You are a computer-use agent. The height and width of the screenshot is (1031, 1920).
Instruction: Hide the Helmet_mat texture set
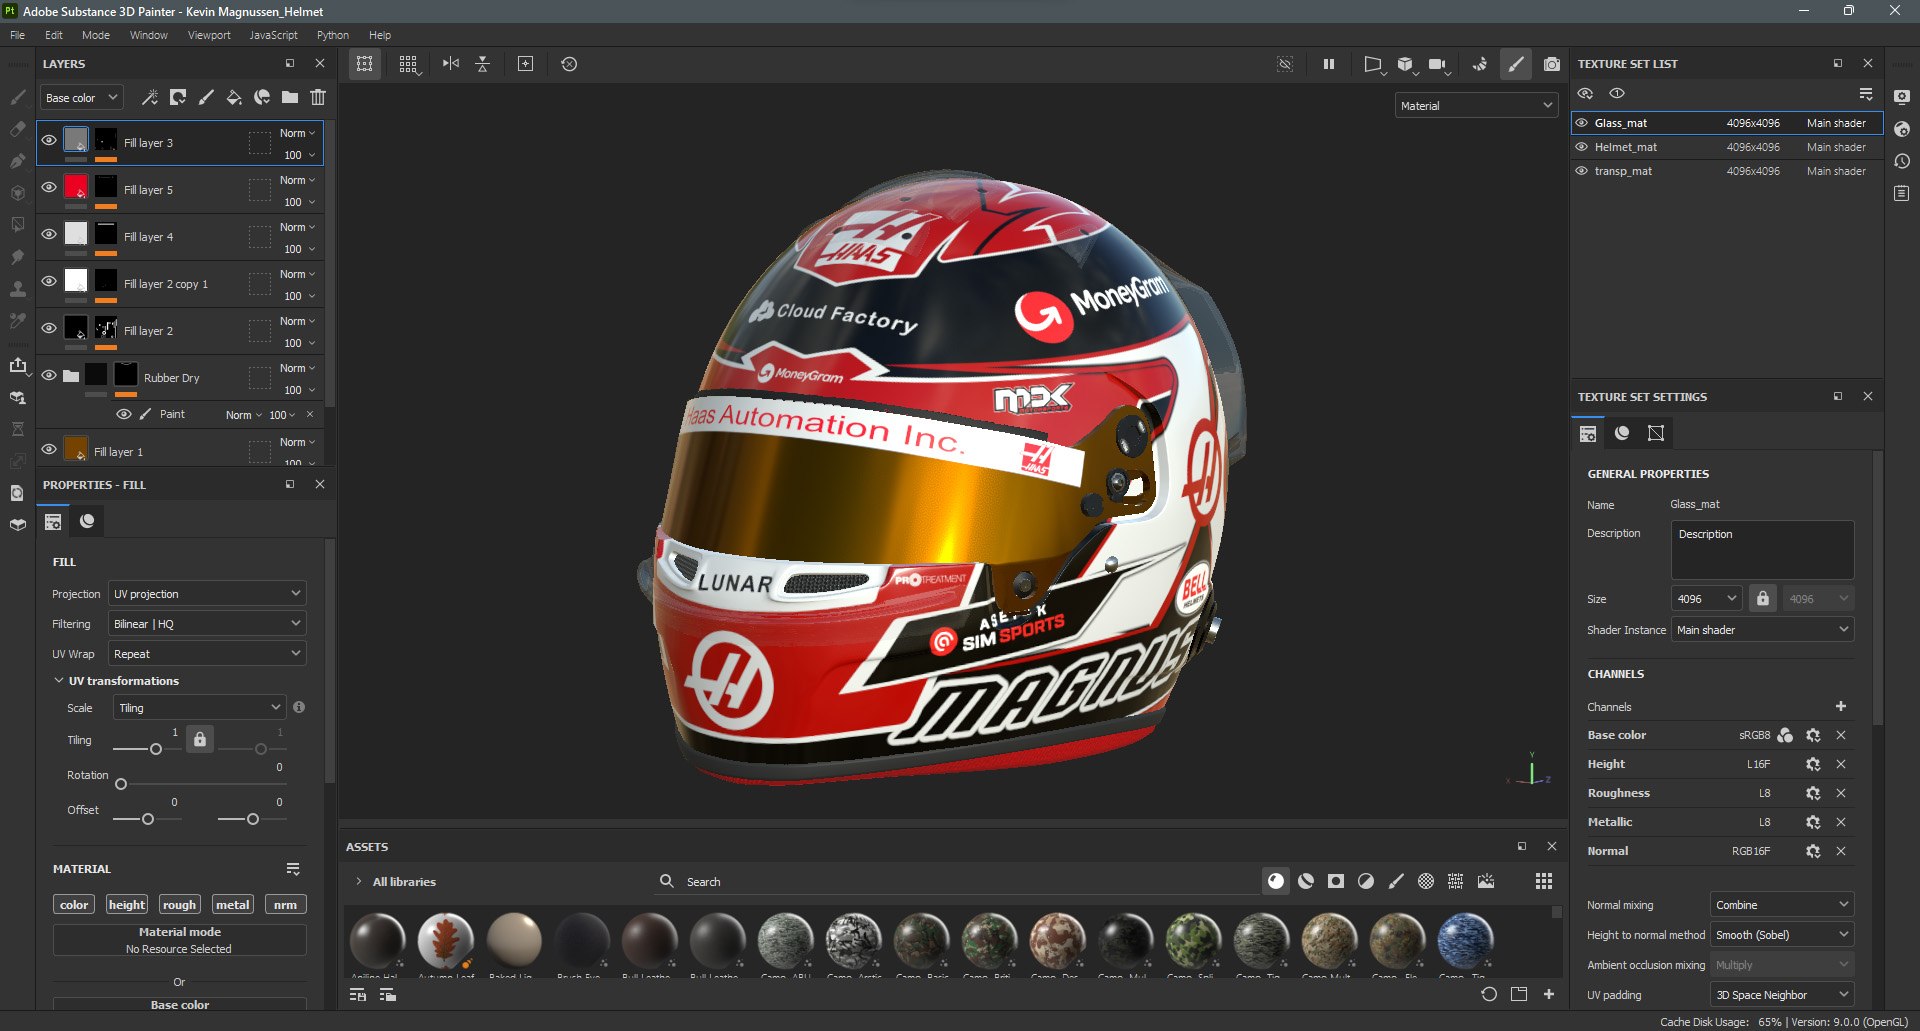(1582, 147)
